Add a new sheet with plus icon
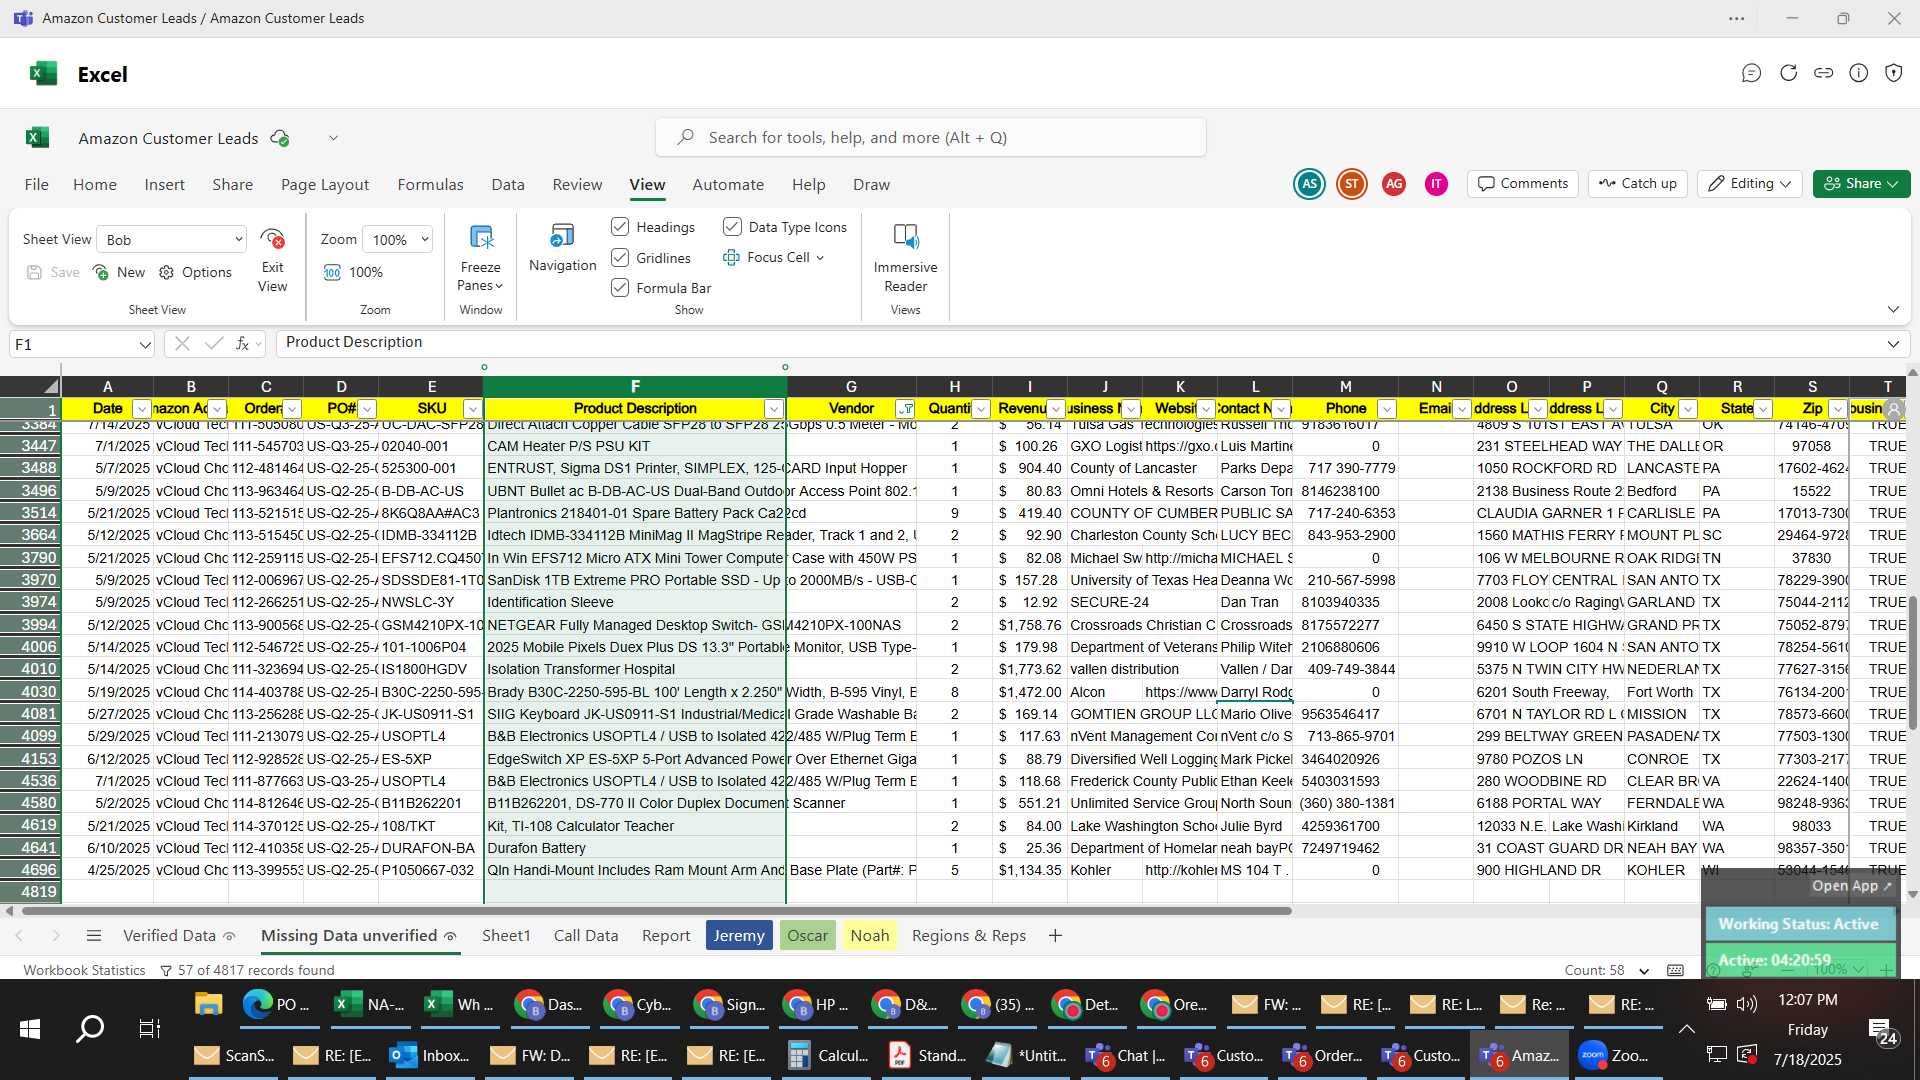This screenshot has width=1920, height=1080. click(x=1055, y=935)
